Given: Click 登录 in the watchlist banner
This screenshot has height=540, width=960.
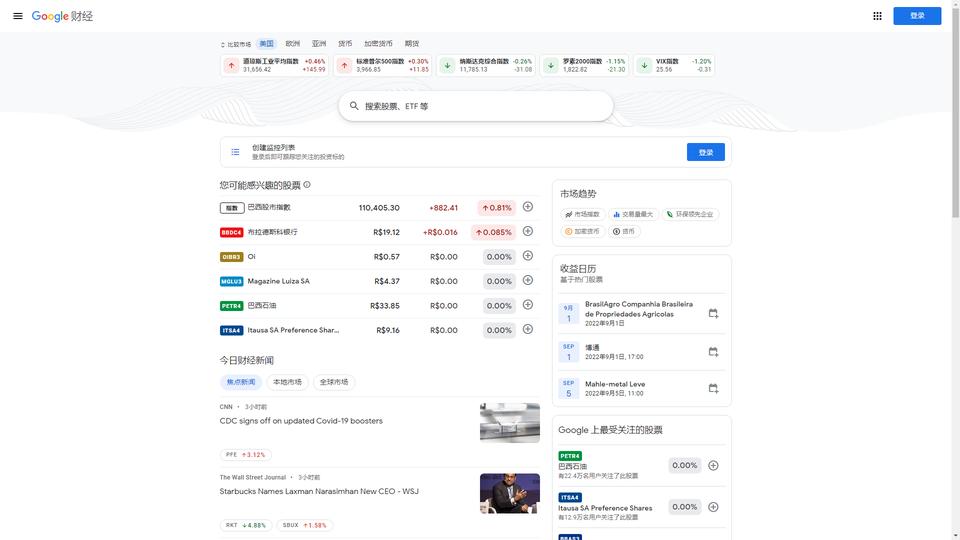Looking at the screenshot, I should [705, 152].
